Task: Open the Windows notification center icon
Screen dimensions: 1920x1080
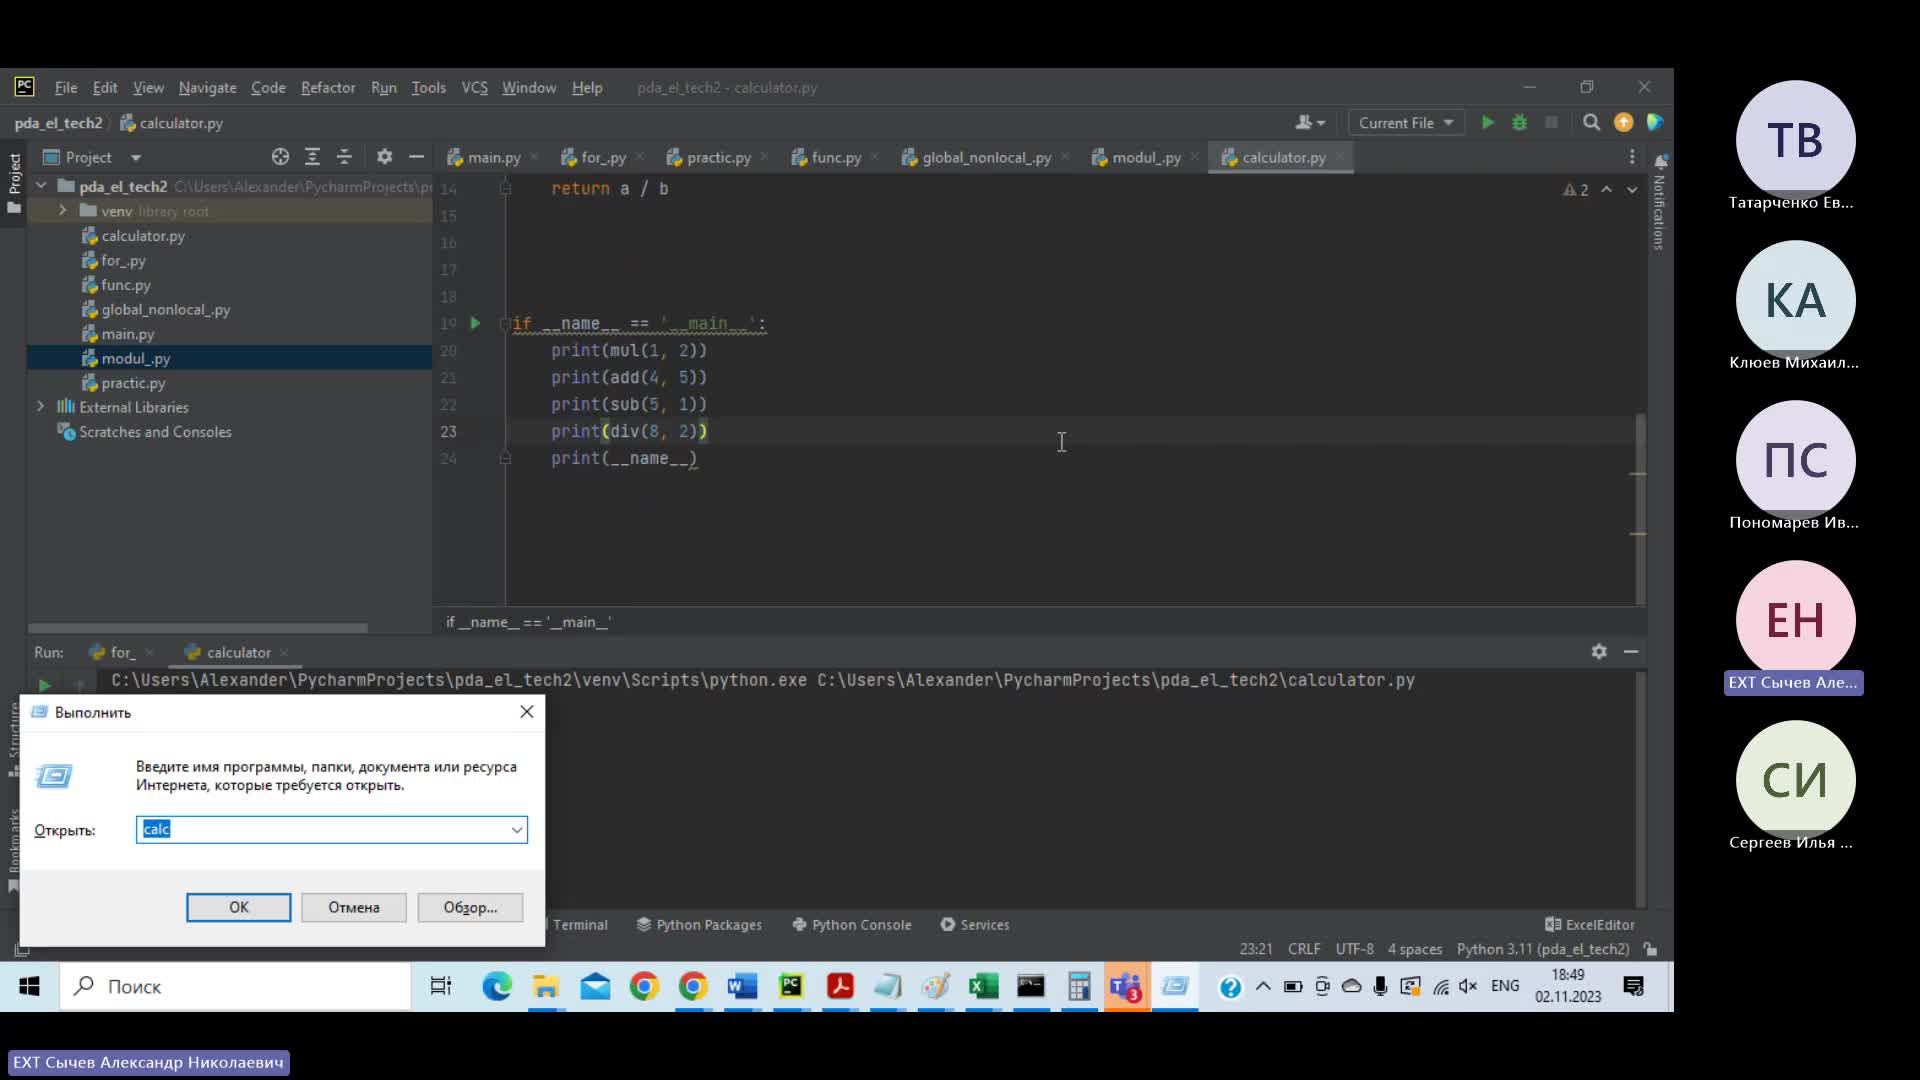Action: point(1634,986)
